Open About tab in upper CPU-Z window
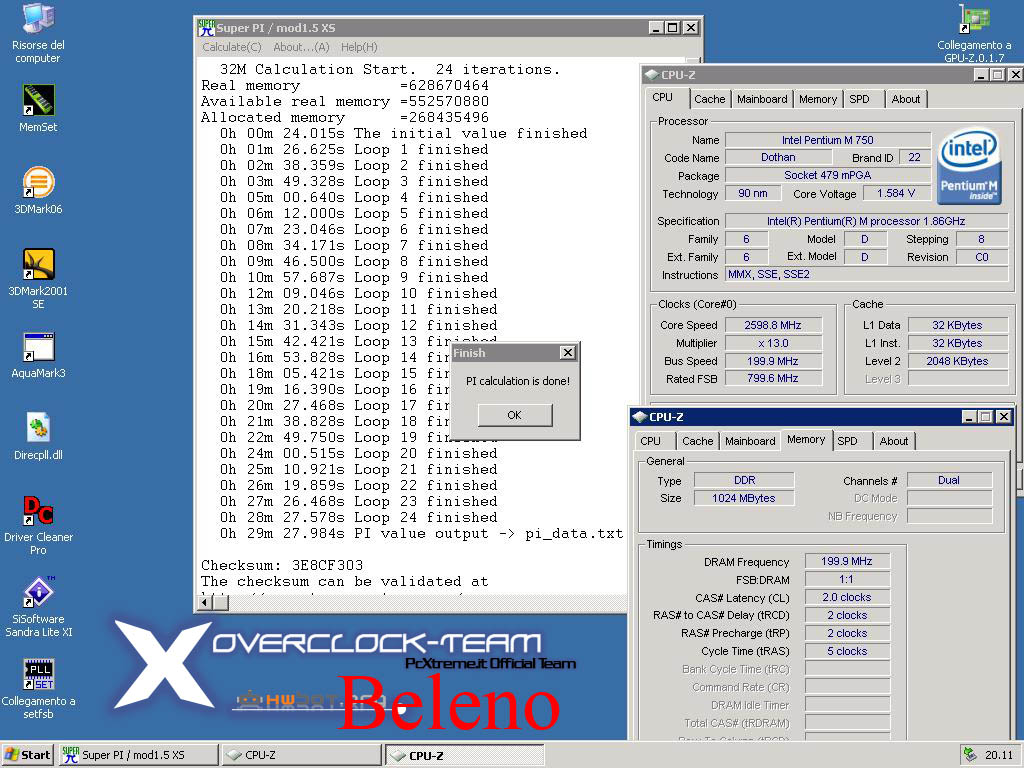Image resolution: width=1024 pixels, height=768 pixels. tap(906, 99)
